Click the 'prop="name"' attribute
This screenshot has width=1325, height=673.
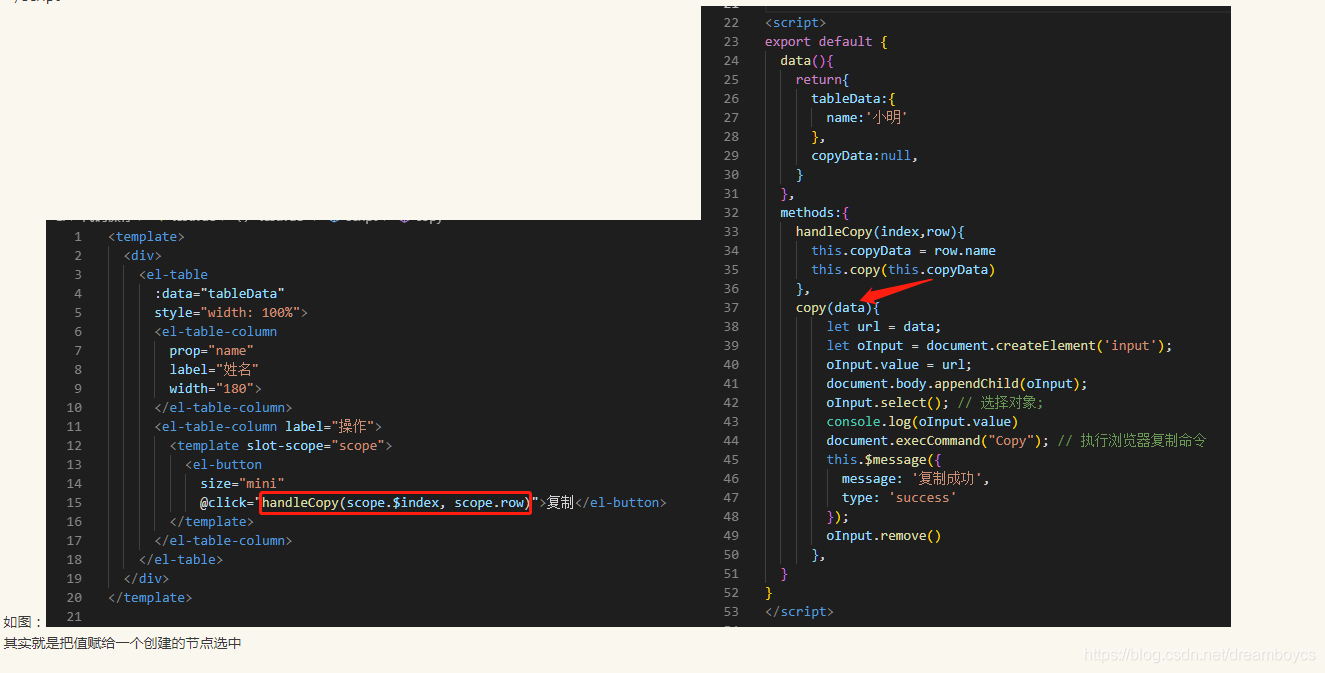pos(211,351)
